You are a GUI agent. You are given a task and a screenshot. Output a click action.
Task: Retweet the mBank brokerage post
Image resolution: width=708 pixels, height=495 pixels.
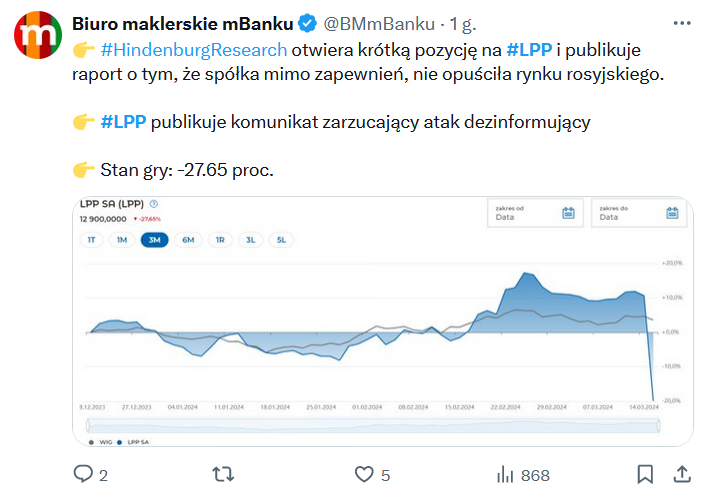click(x=226, y=474)
